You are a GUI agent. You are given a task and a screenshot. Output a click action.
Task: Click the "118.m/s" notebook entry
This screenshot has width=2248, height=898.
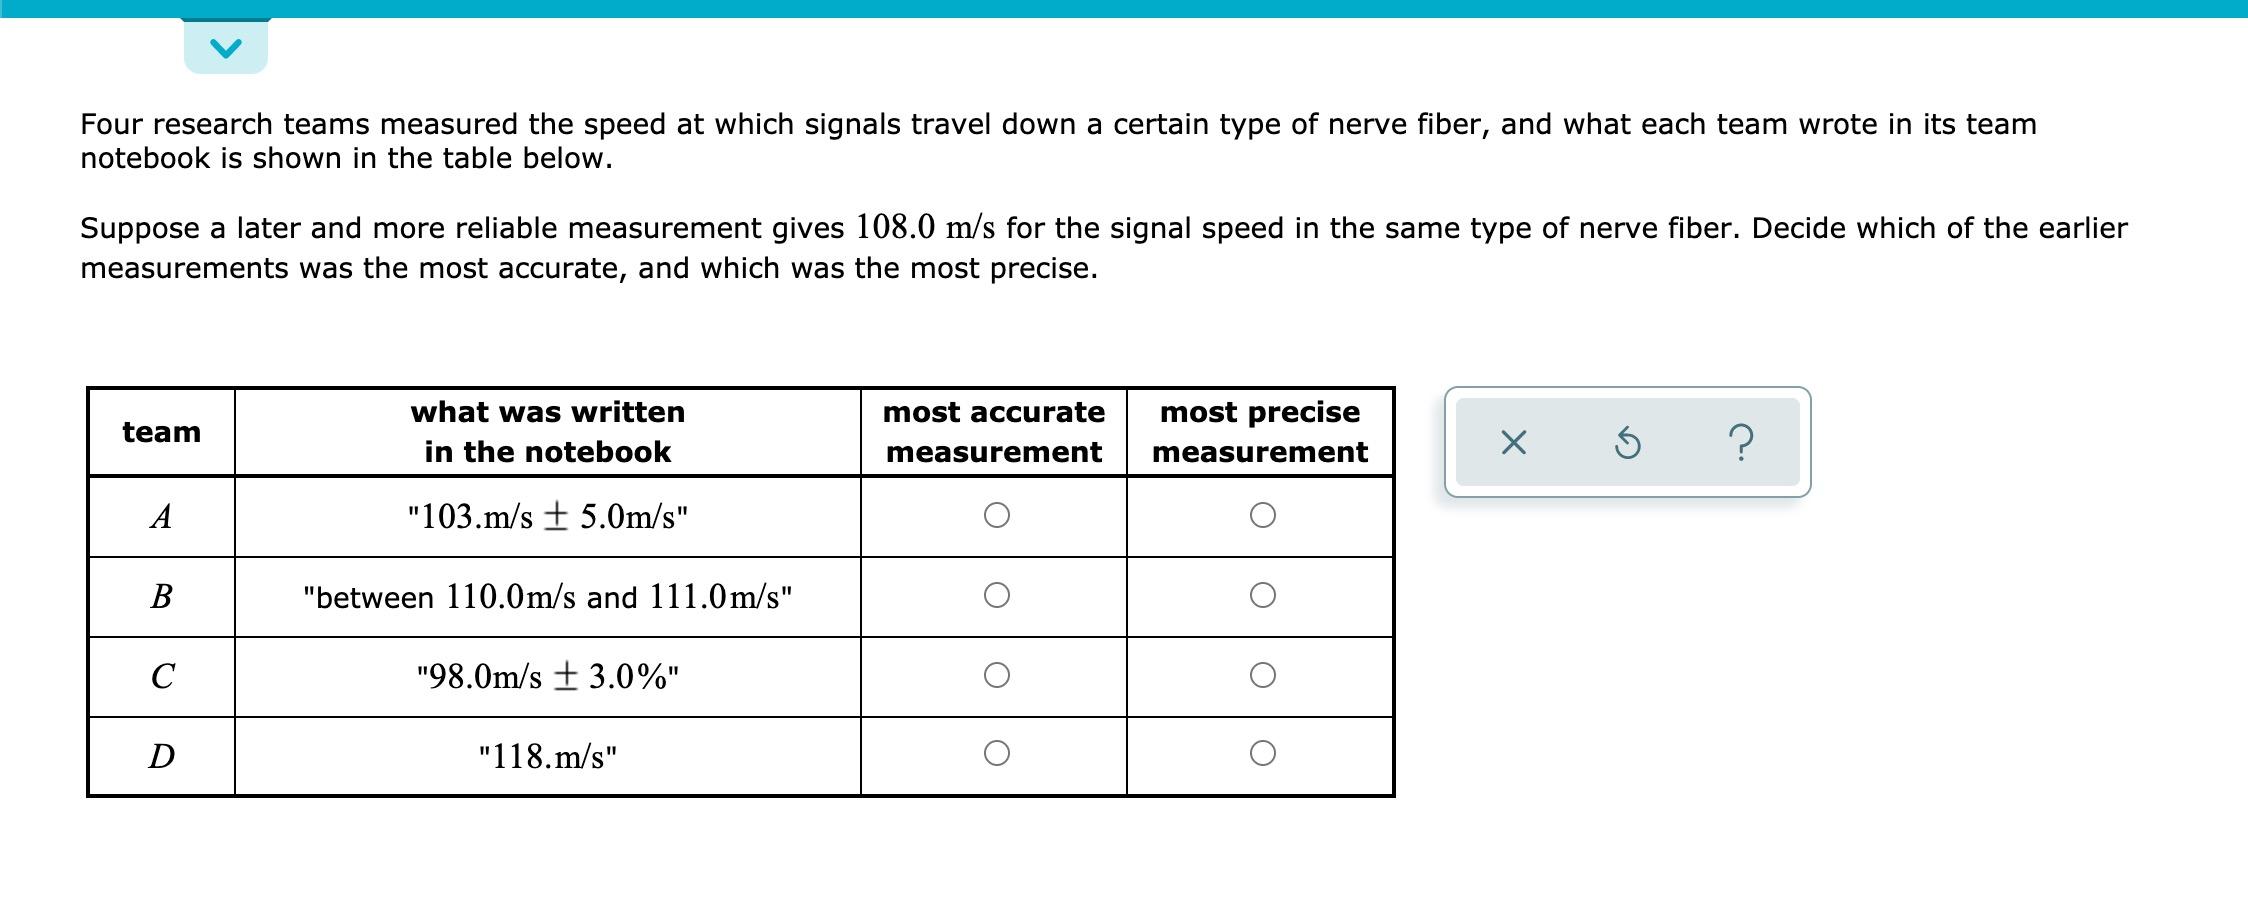(x=548, y=756)
